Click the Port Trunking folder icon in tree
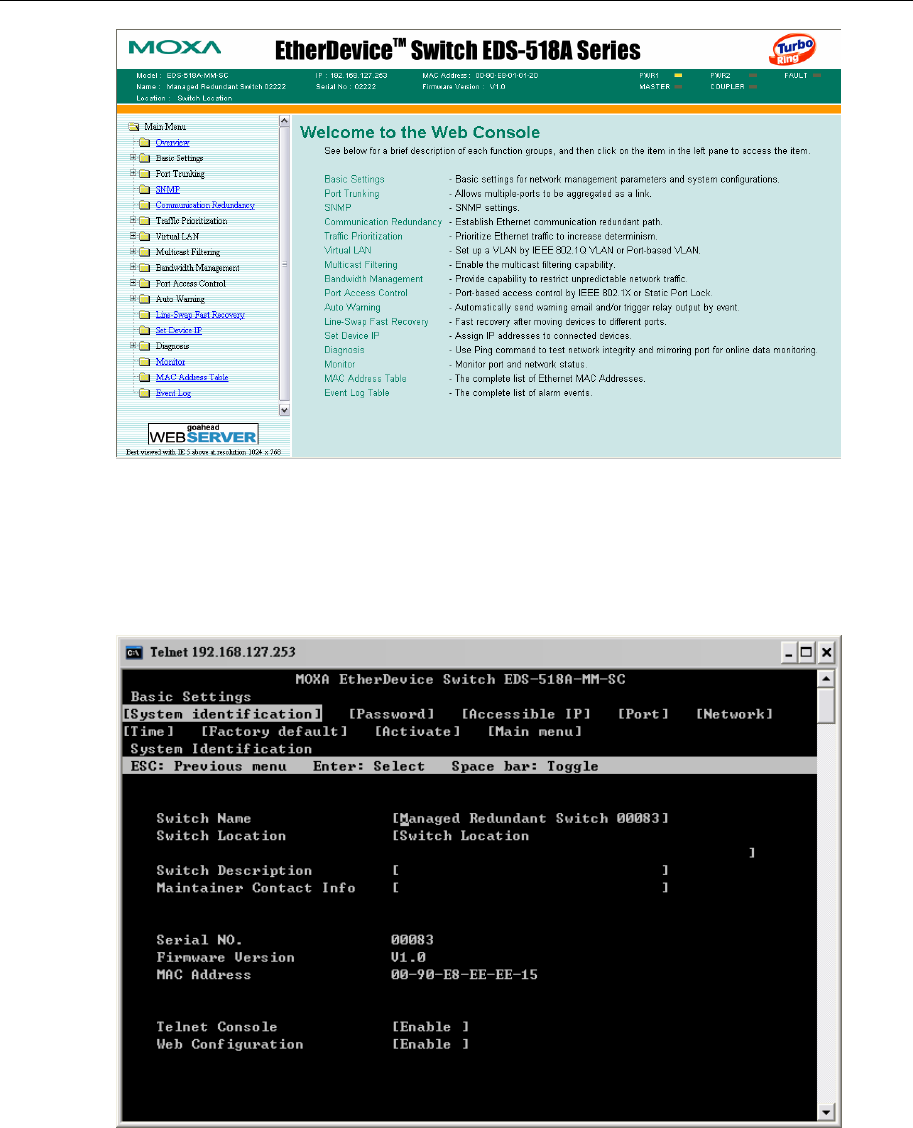Viewport: 913px width, 1128px height. click(145, 173)
